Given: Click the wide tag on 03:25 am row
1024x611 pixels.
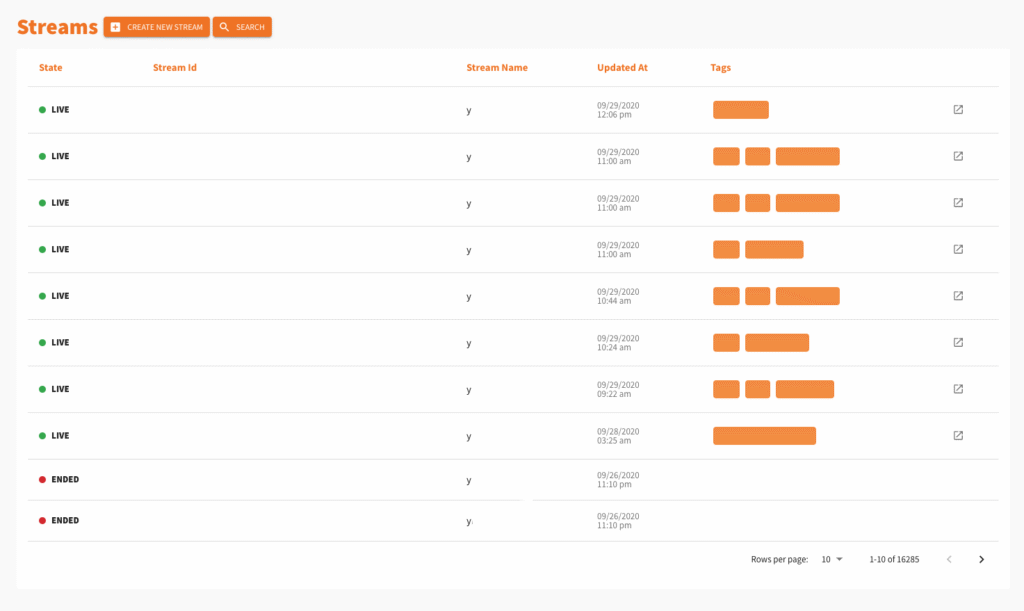Looking at the screenshot, I should [x=764, y=436].
